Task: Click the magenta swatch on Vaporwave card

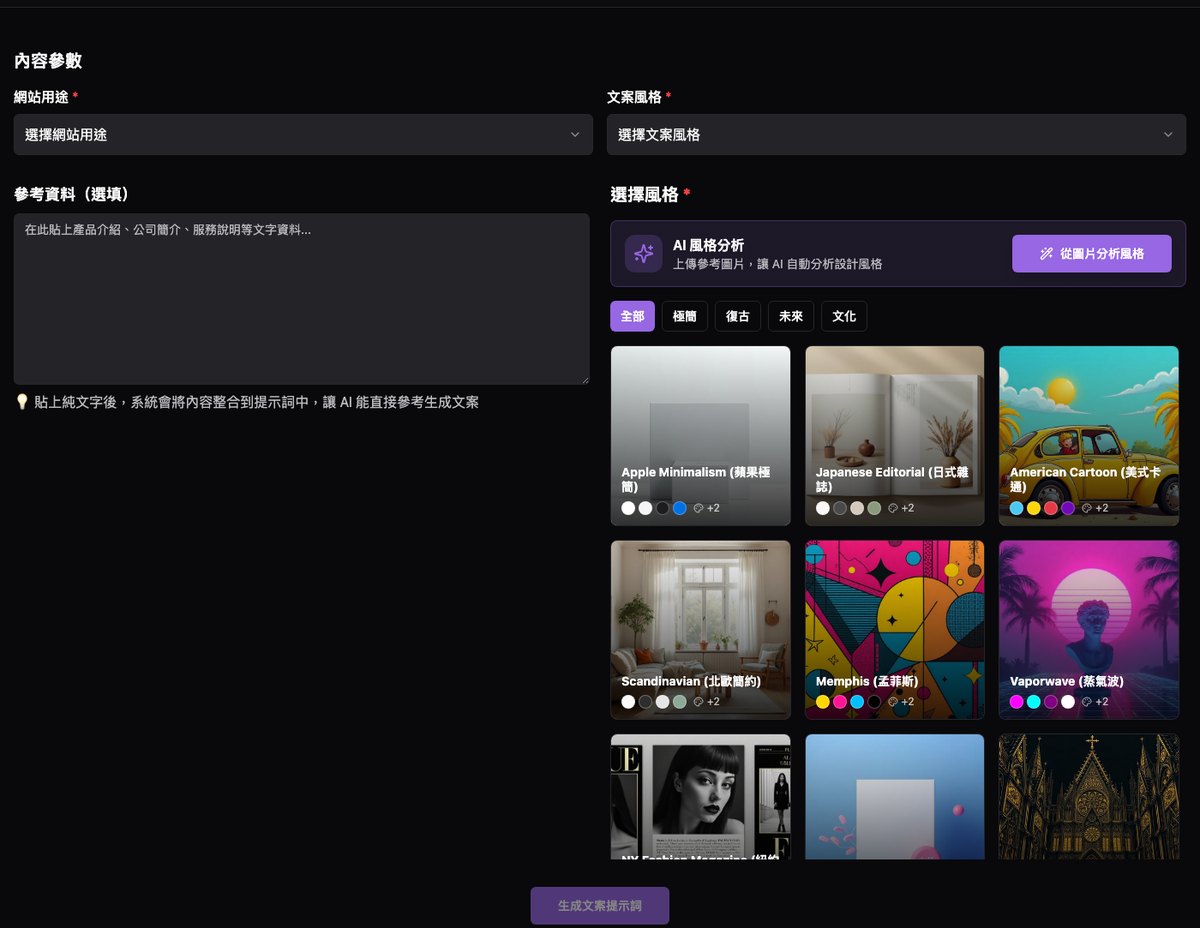Action: pos(1017,702)
